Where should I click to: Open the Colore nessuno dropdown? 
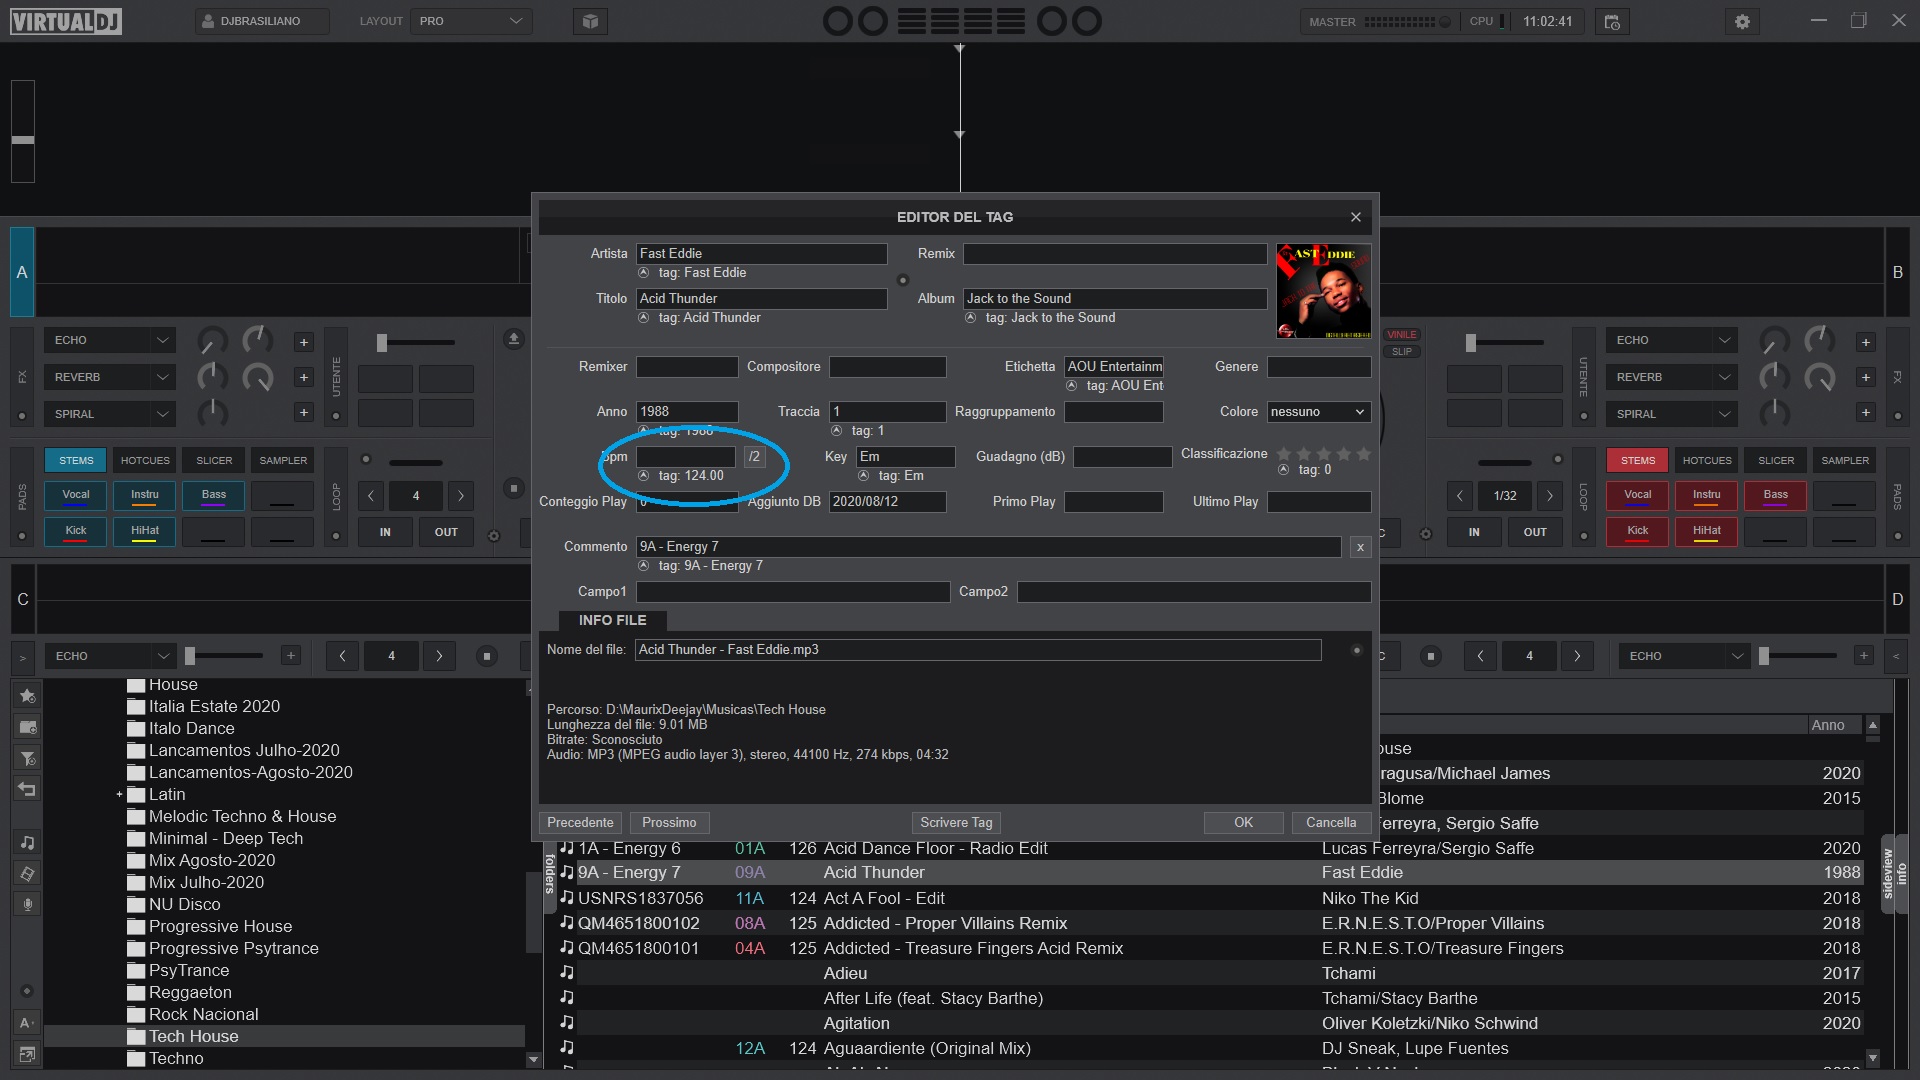coord(1318,412)
